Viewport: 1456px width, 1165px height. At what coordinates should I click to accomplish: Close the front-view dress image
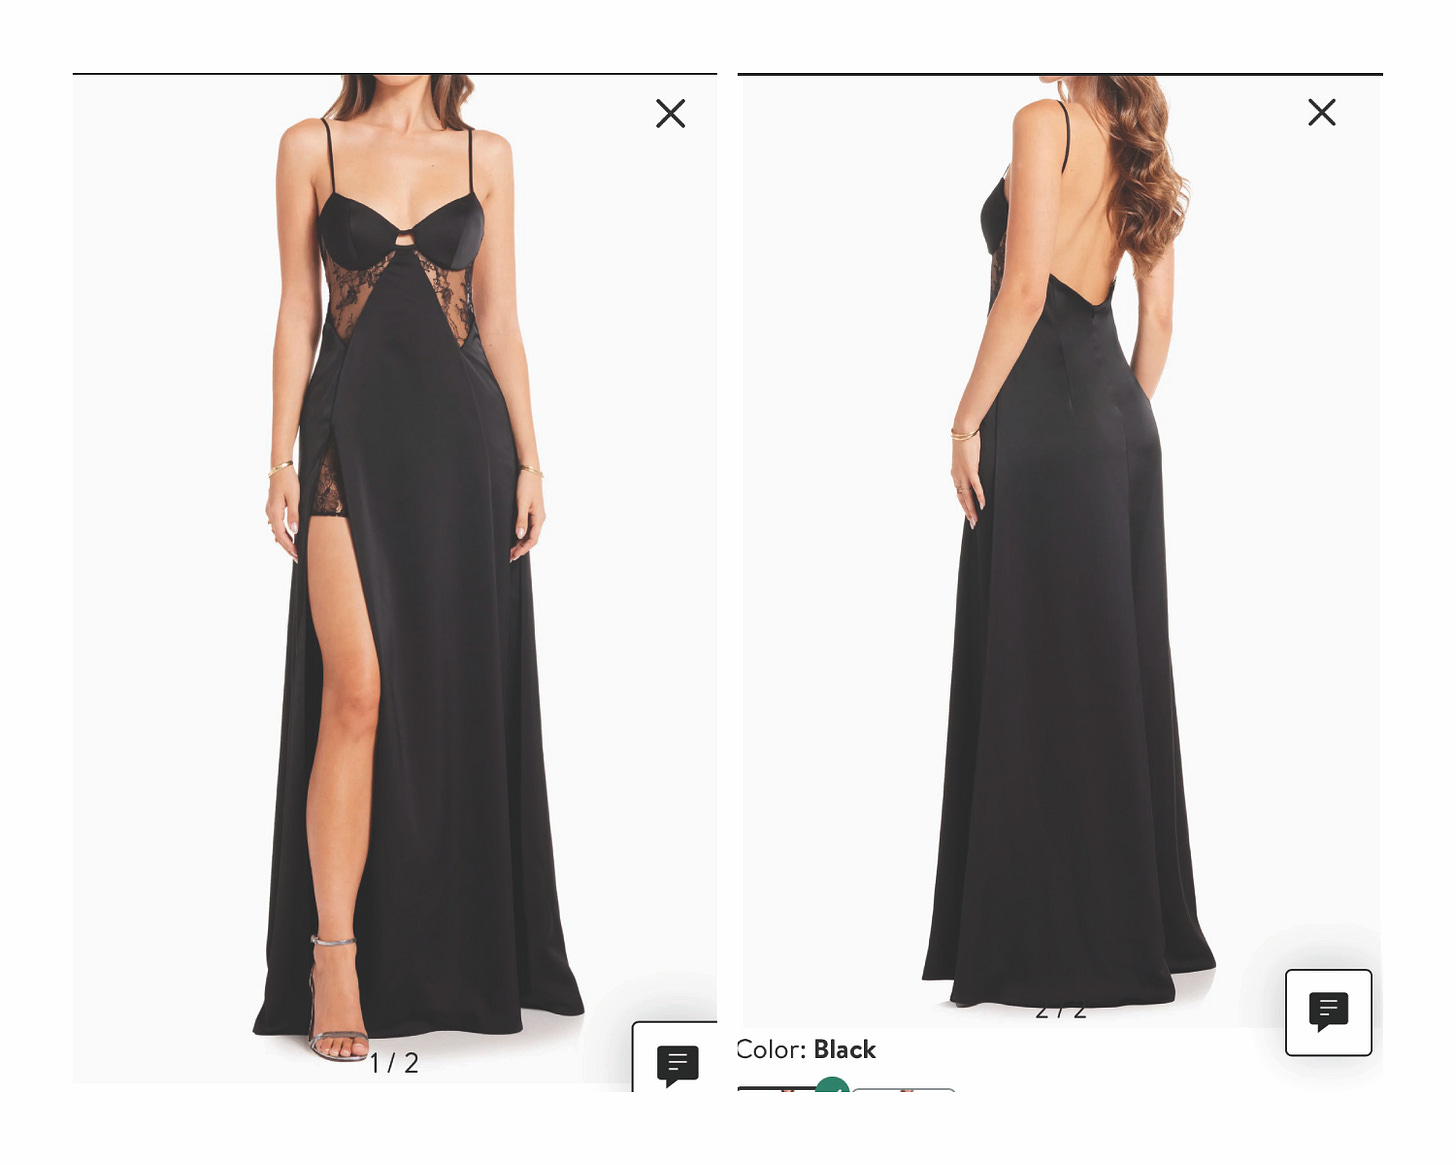[x=670, y=113]
